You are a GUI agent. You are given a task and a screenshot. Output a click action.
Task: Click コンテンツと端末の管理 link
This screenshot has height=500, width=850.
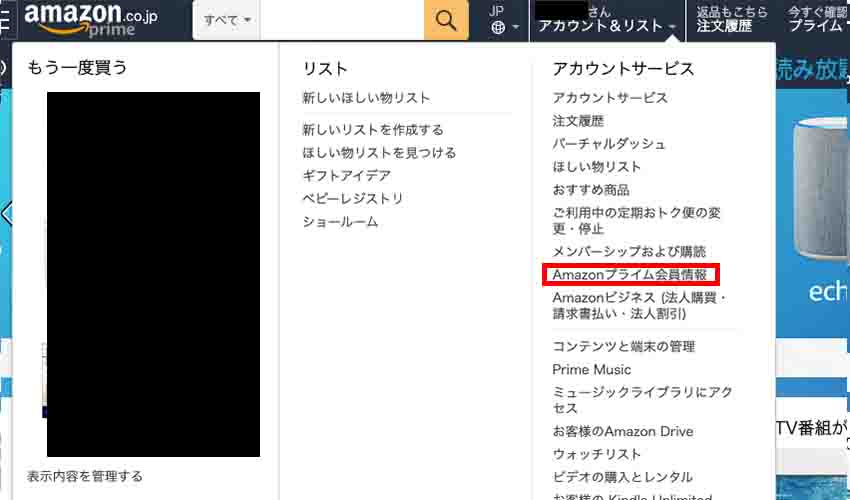click(624, 347)
